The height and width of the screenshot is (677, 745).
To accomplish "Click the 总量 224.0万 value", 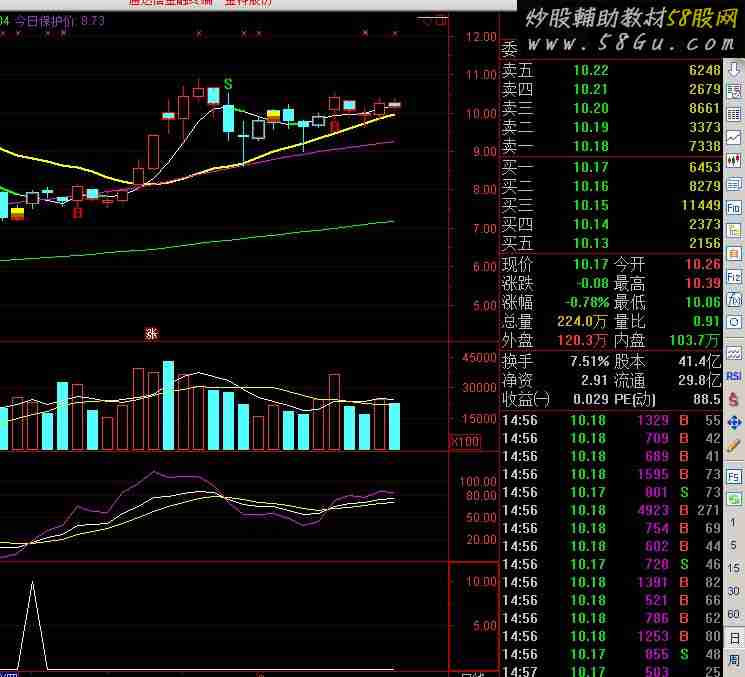I will (582, 322).
